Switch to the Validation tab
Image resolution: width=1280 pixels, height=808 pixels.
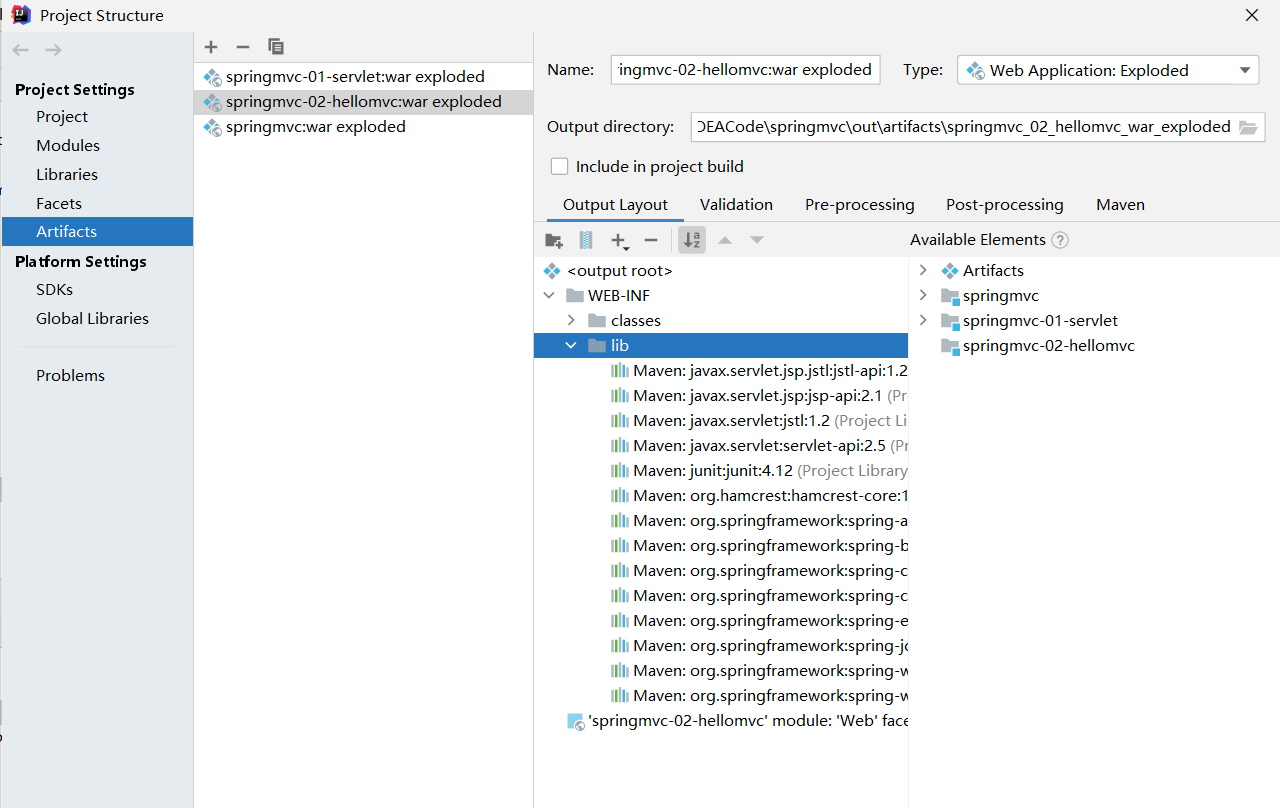tap(736, 205)
